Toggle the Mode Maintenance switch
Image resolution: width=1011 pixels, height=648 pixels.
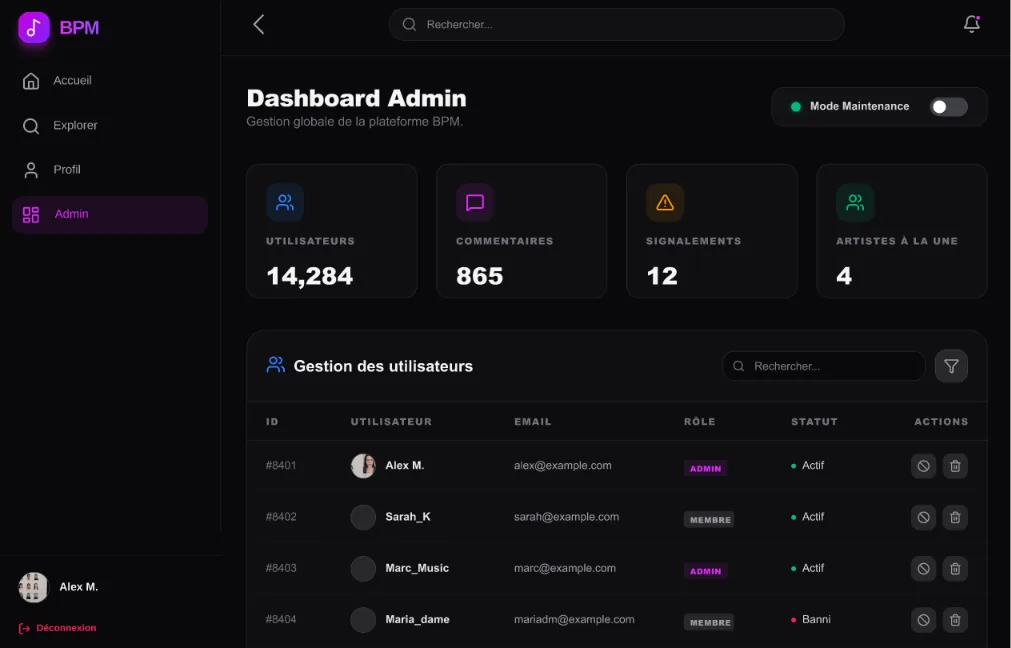click(948, 107)
